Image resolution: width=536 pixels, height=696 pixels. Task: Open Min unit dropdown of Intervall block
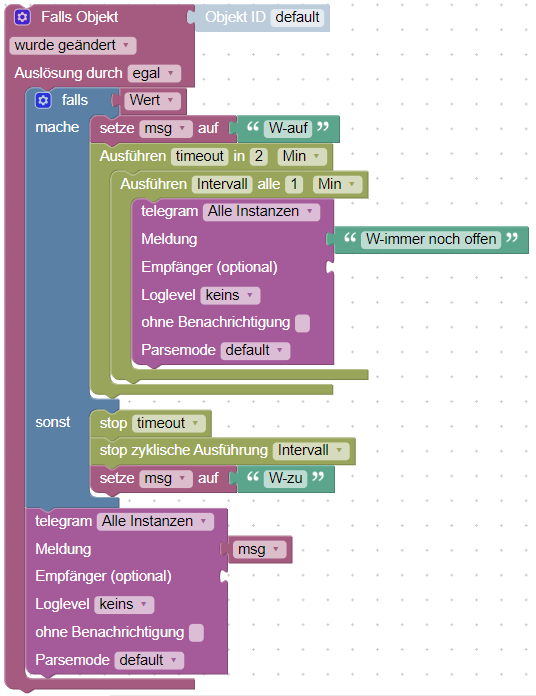pos(338,184)
